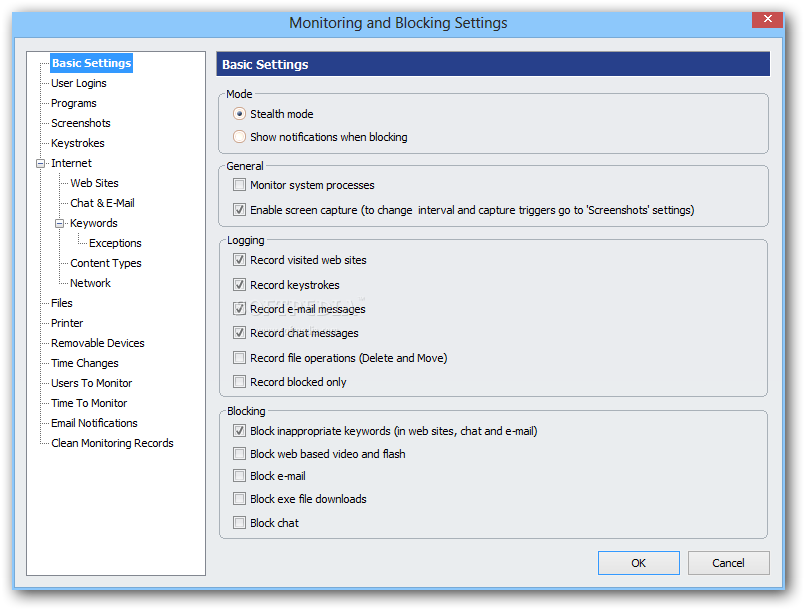Toggle Record keystrokes checkbox

(x=239, y=284)
